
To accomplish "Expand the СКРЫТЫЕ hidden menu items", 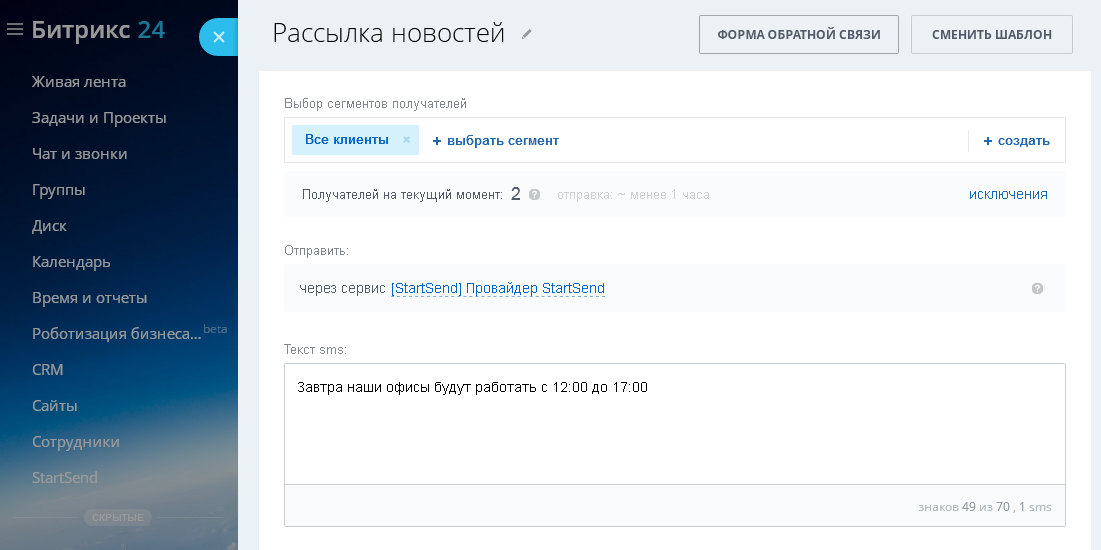I will (118, 517).
